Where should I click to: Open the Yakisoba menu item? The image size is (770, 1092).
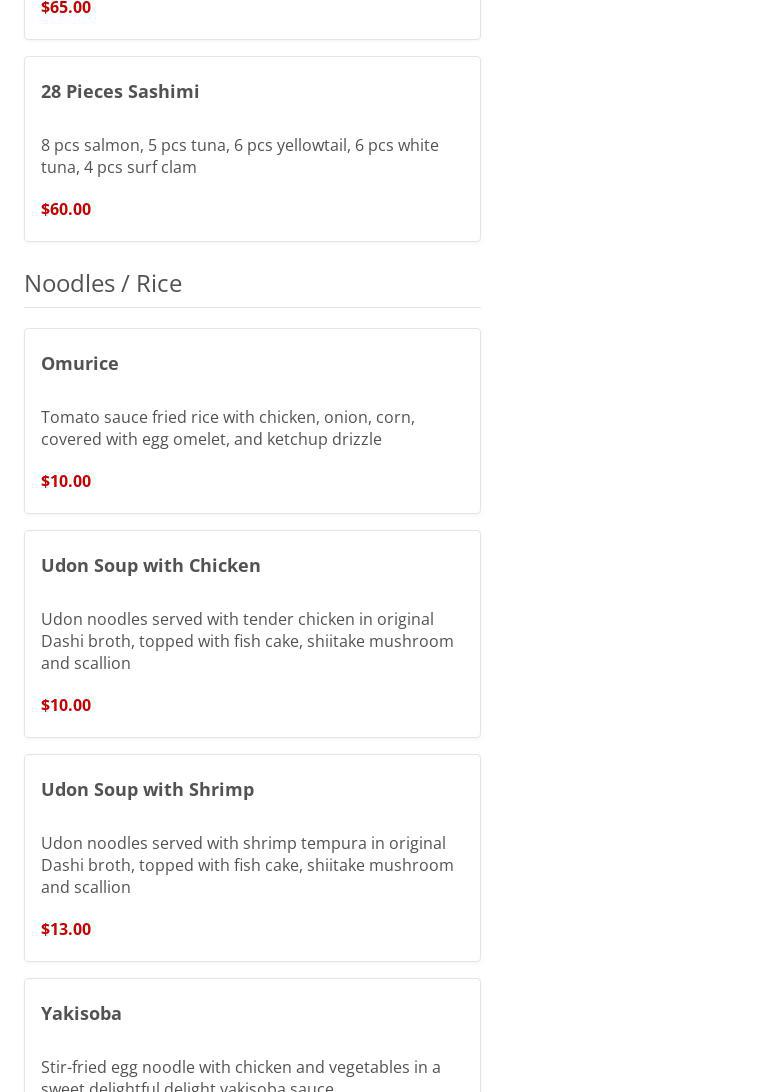(x=82, y=1013)
